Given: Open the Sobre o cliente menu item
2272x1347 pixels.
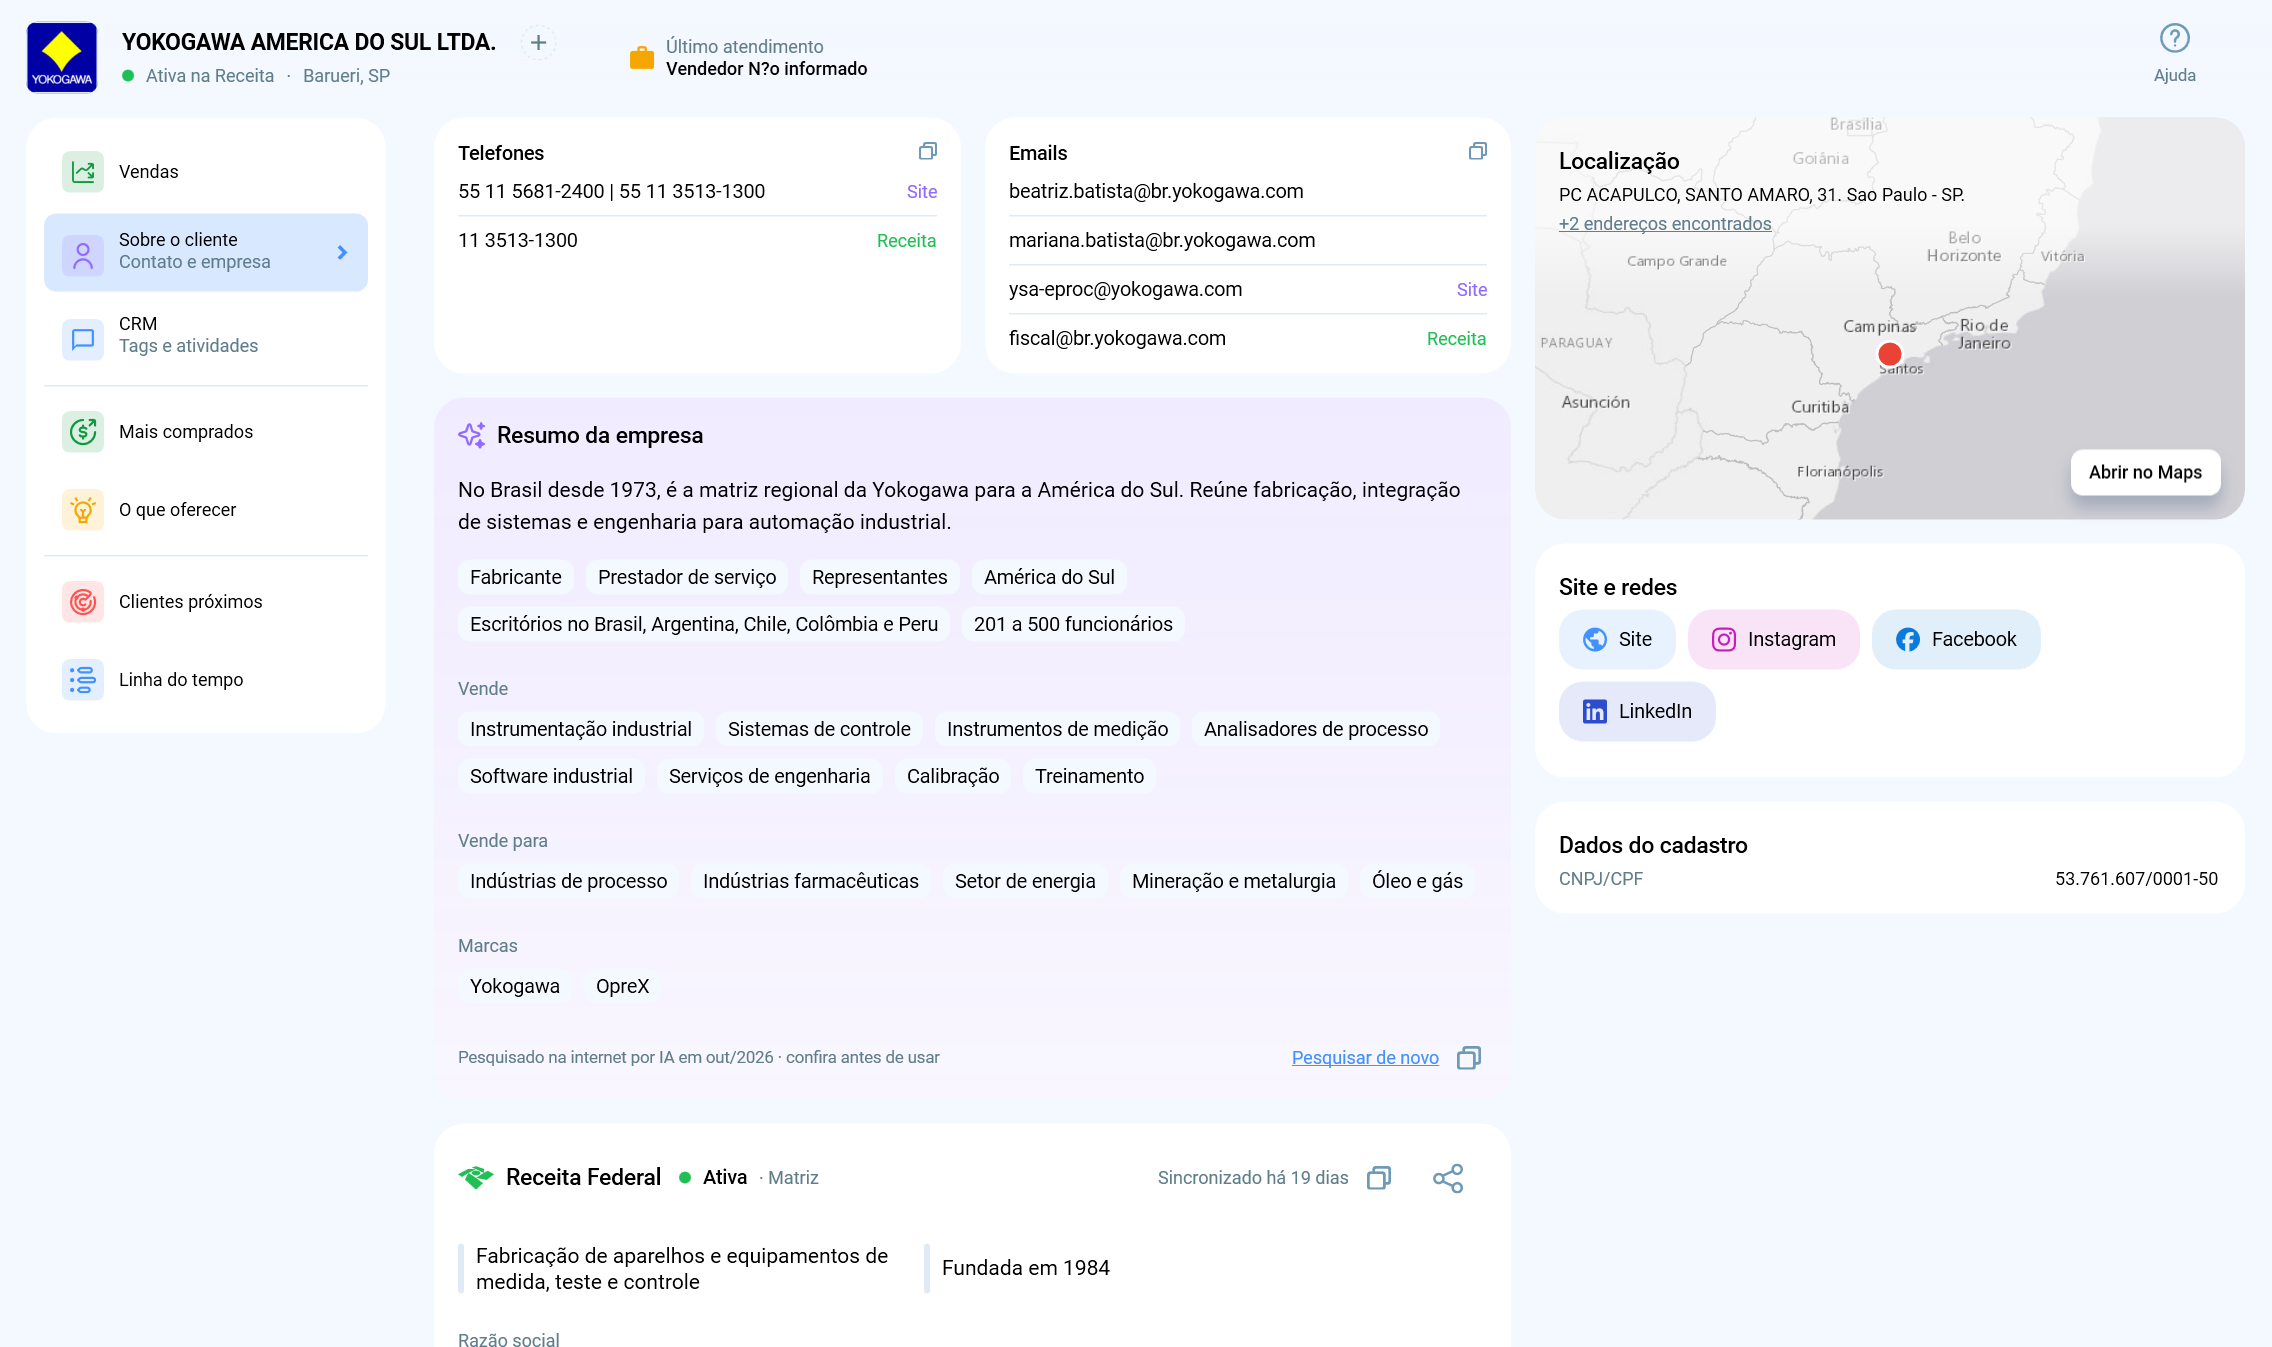Looking at the screenshot, I should click(206, 252).
